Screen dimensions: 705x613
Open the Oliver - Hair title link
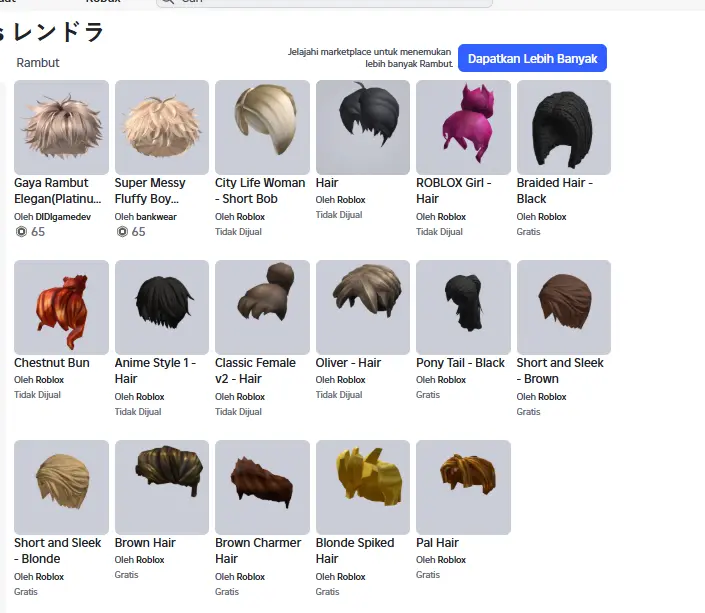[x=348, y=362]
